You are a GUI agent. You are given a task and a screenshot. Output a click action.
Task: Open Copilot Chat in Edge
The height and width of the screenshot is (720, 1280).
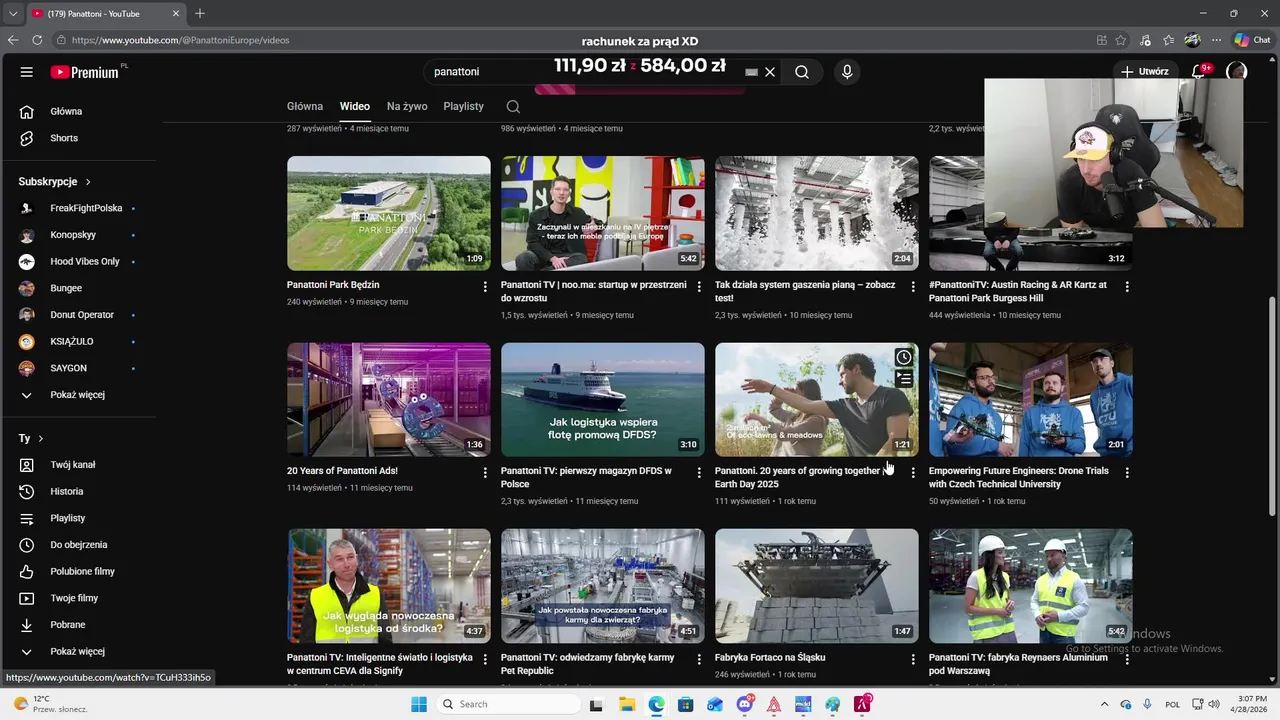1252,40
